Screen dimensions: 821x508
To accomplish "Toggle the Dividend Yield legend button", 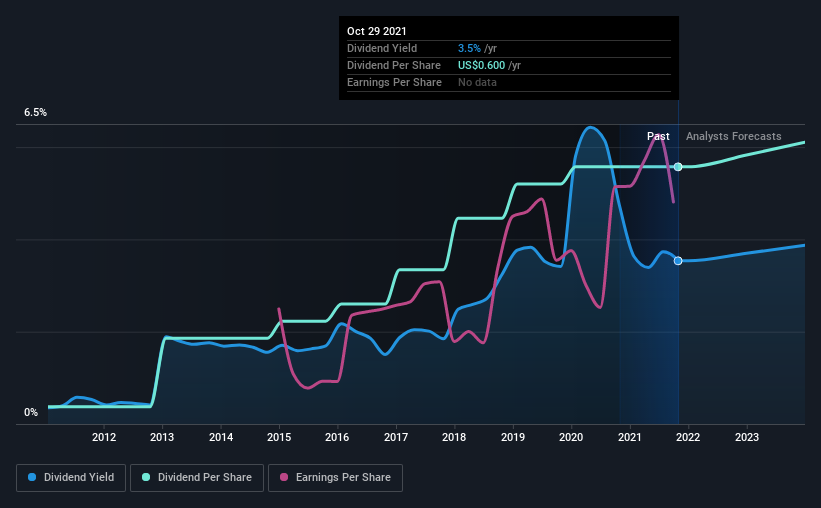I will click(71, 478).
